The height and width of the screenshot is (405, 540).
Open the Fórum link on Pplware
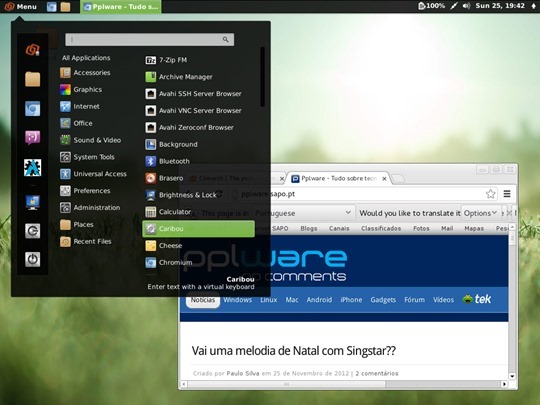tap(414, 300)
